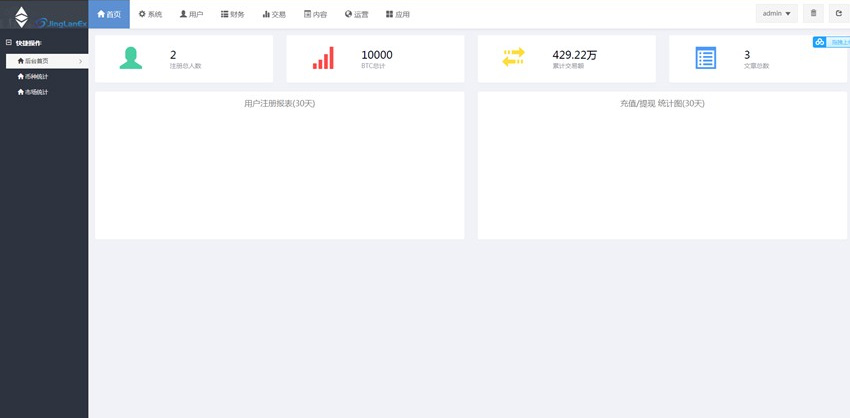Click the 累计交易额 label
850x418 pixels.
(568, 66)
